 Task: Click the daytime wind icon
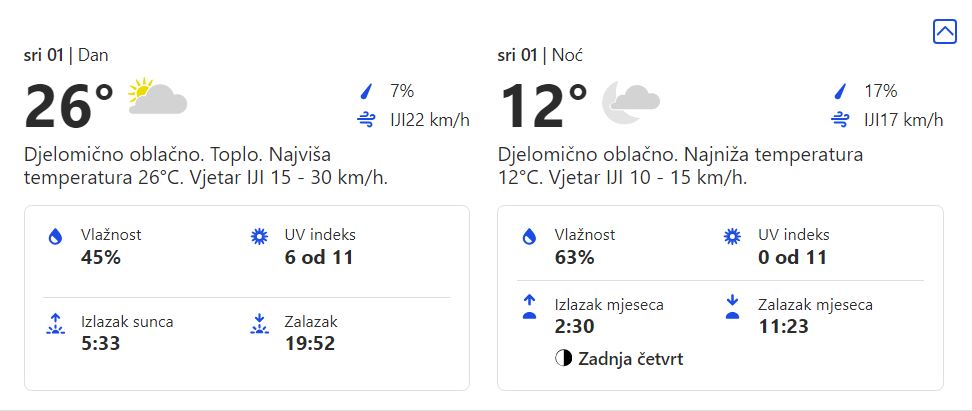pos(366,121)
